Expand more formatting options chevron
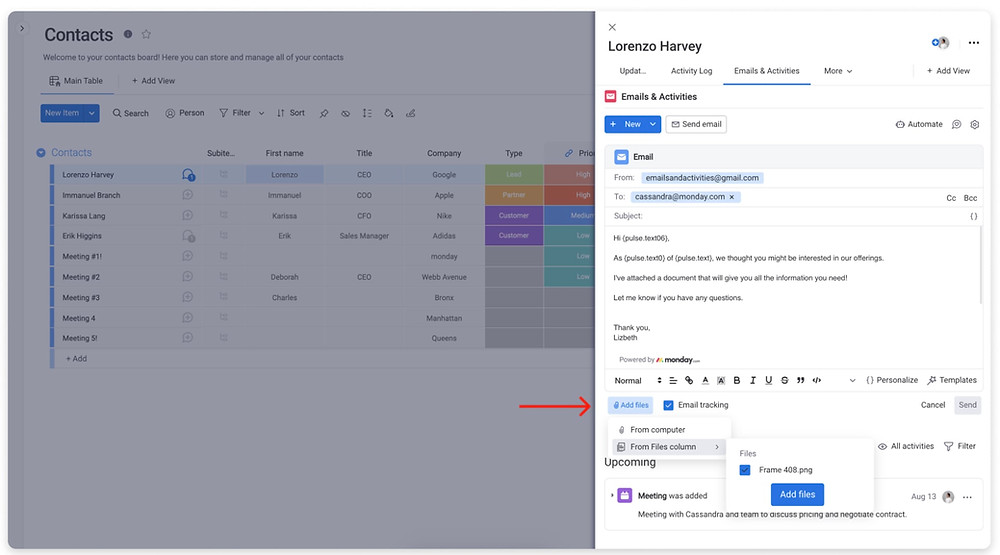 852,380
